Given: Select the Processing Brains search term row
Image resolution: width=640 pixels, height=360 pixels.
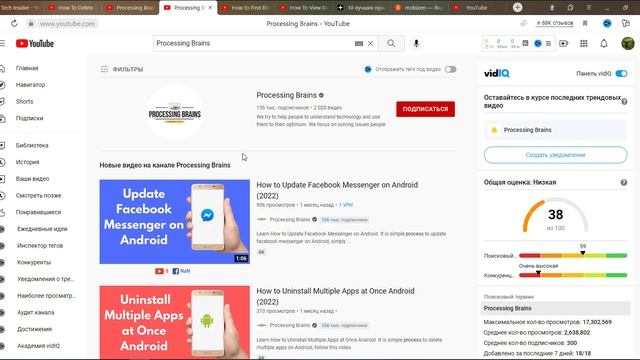Looking at the screenshot, I should 556,308.
